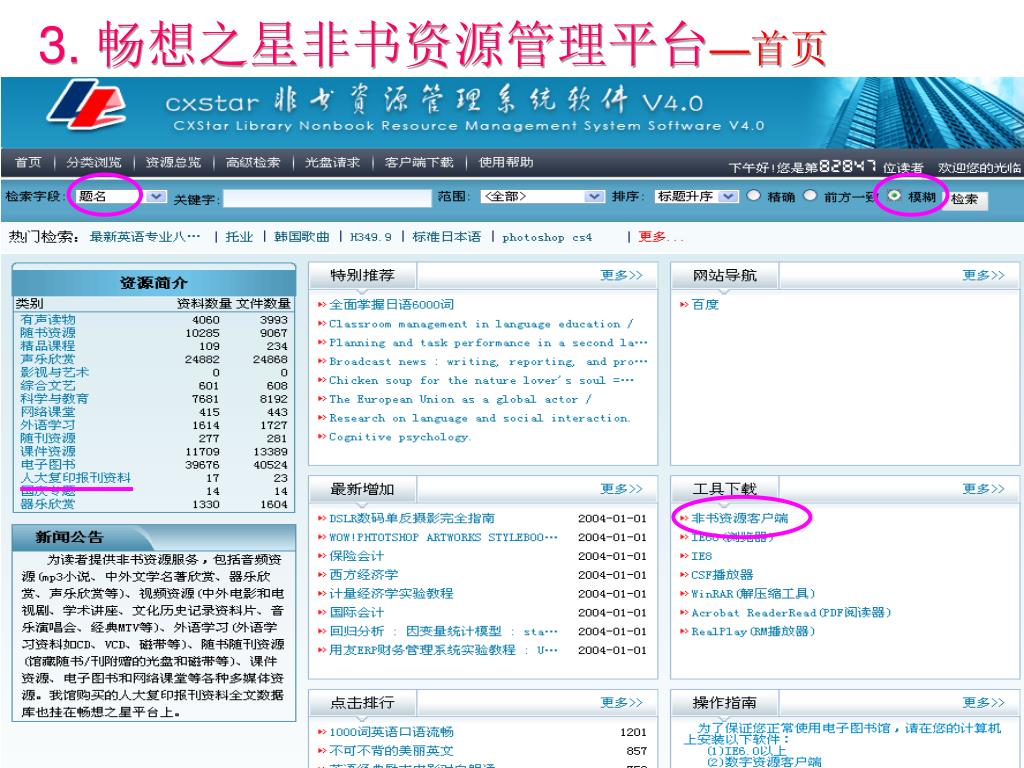Click 更多>> in 最新增加 panel
1024x768 pixels.
(x=621, y=488)
